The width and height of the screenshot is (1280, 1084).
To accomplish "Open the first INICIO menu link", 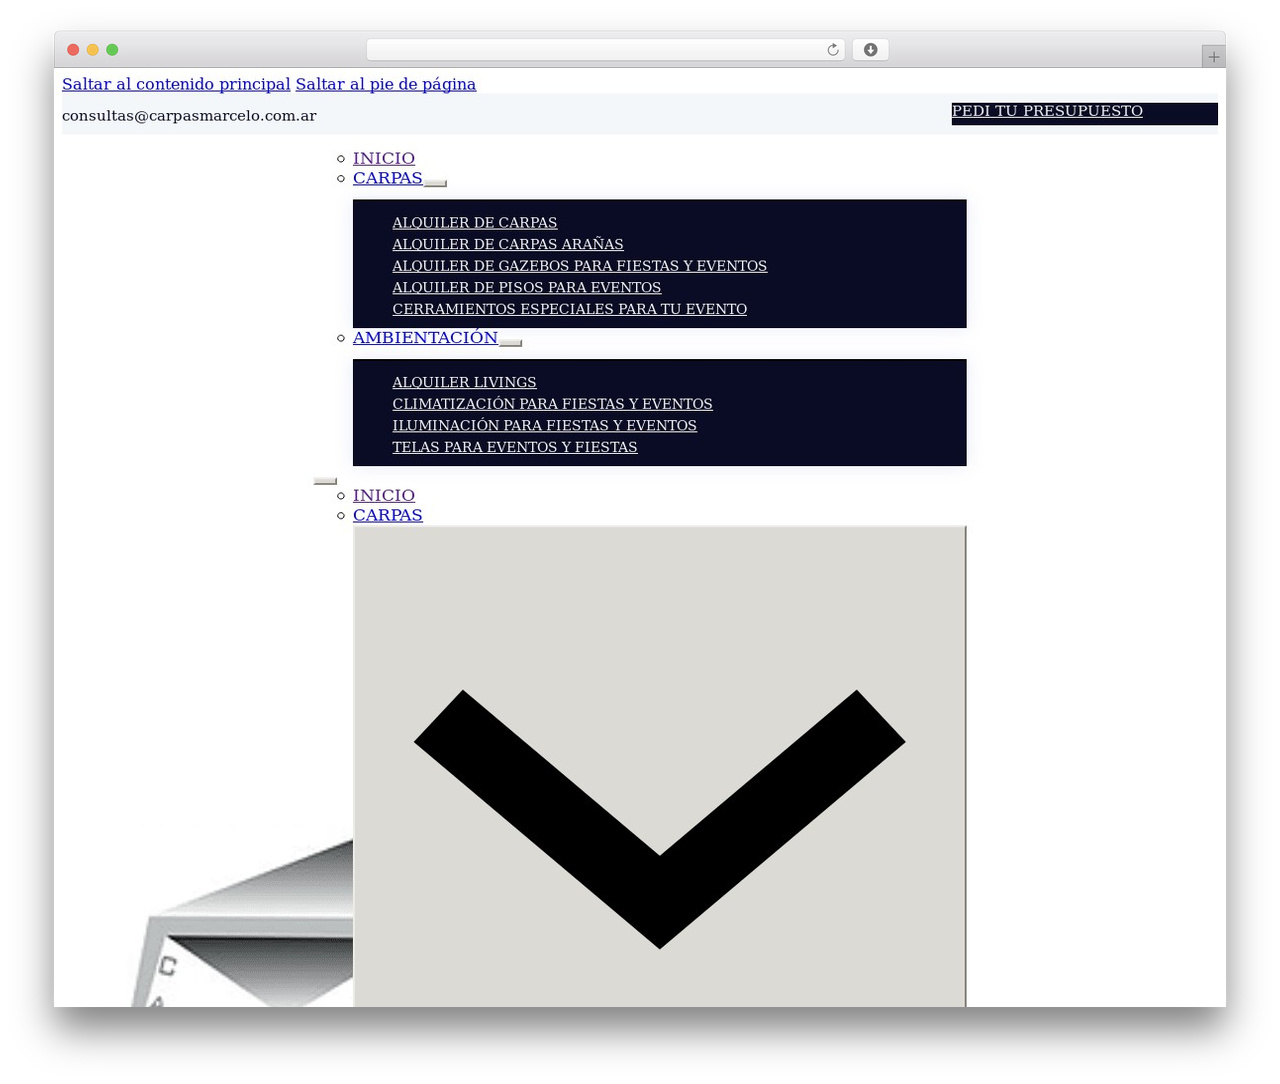I will (384, 158).
